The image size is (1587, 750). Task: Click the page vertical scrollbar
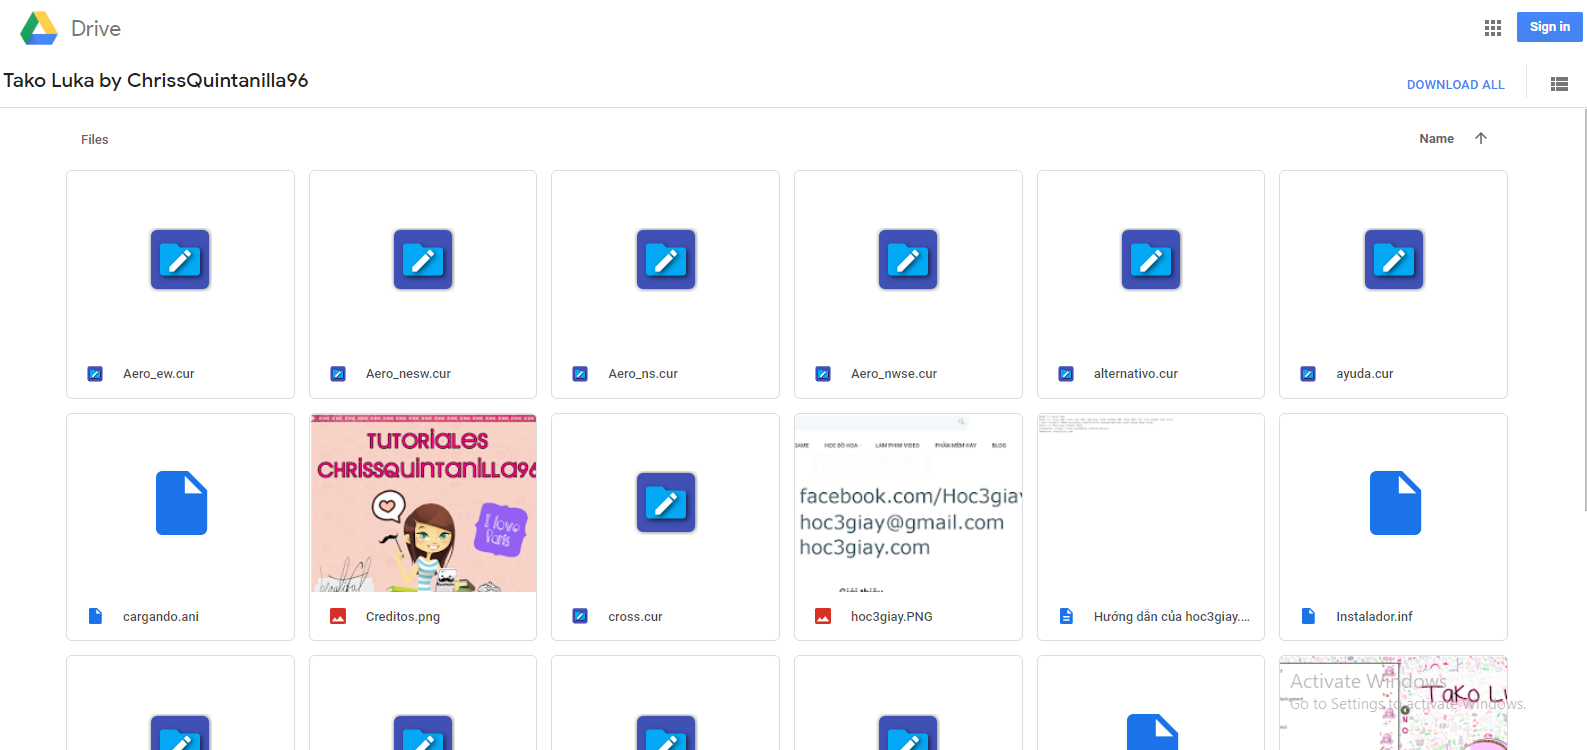(x=1585, y=310)
